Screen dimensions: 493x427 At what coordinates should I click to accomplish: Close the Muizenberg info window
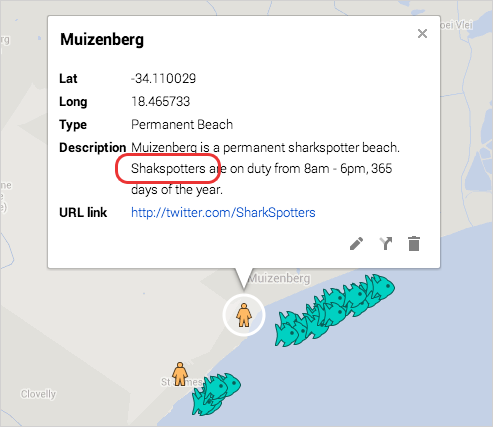(422, 33)
